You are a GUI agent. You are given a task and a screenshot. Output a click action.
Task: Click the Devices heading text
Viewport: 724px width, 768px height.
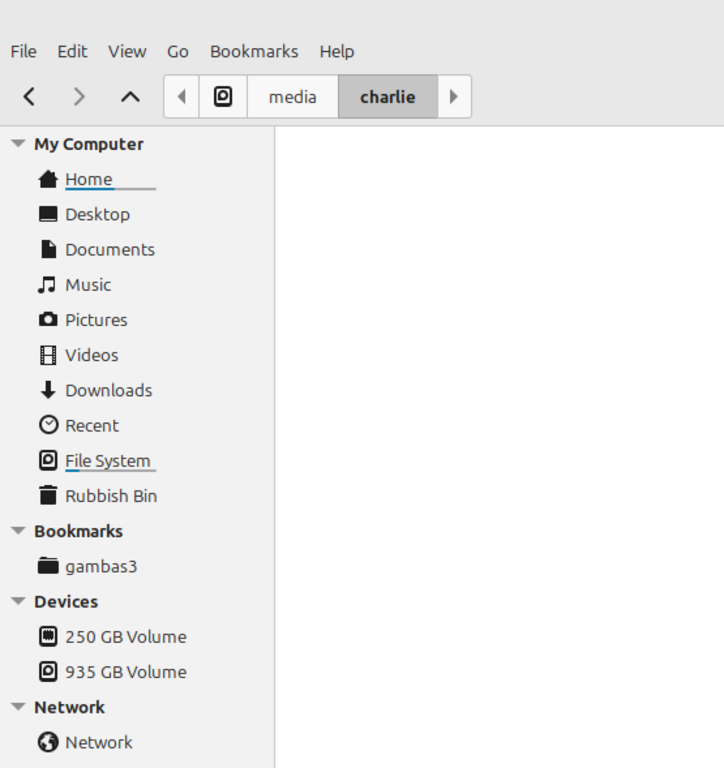(66, 601)
